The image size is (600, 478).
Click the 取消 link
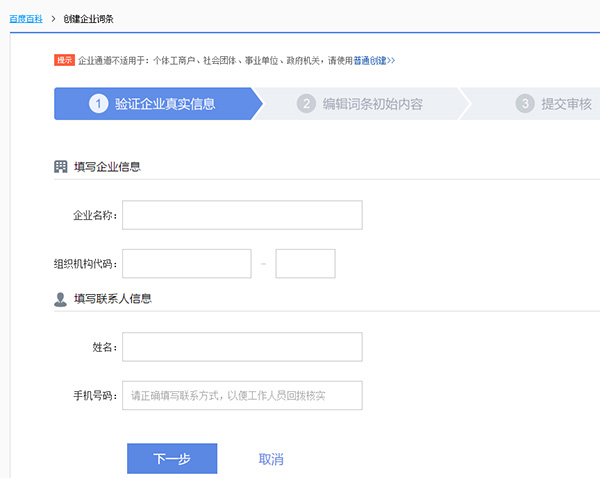pyautogui.click(x=271, y=459)
